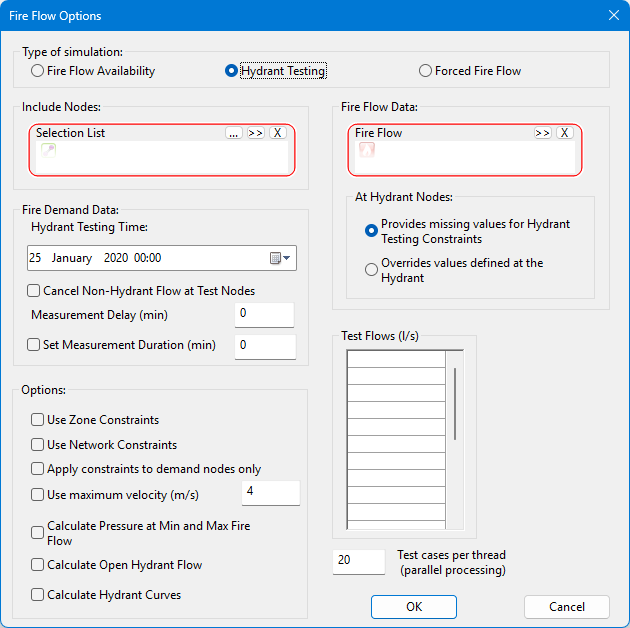Click the Fire Flow >> button

coord(542,133)
